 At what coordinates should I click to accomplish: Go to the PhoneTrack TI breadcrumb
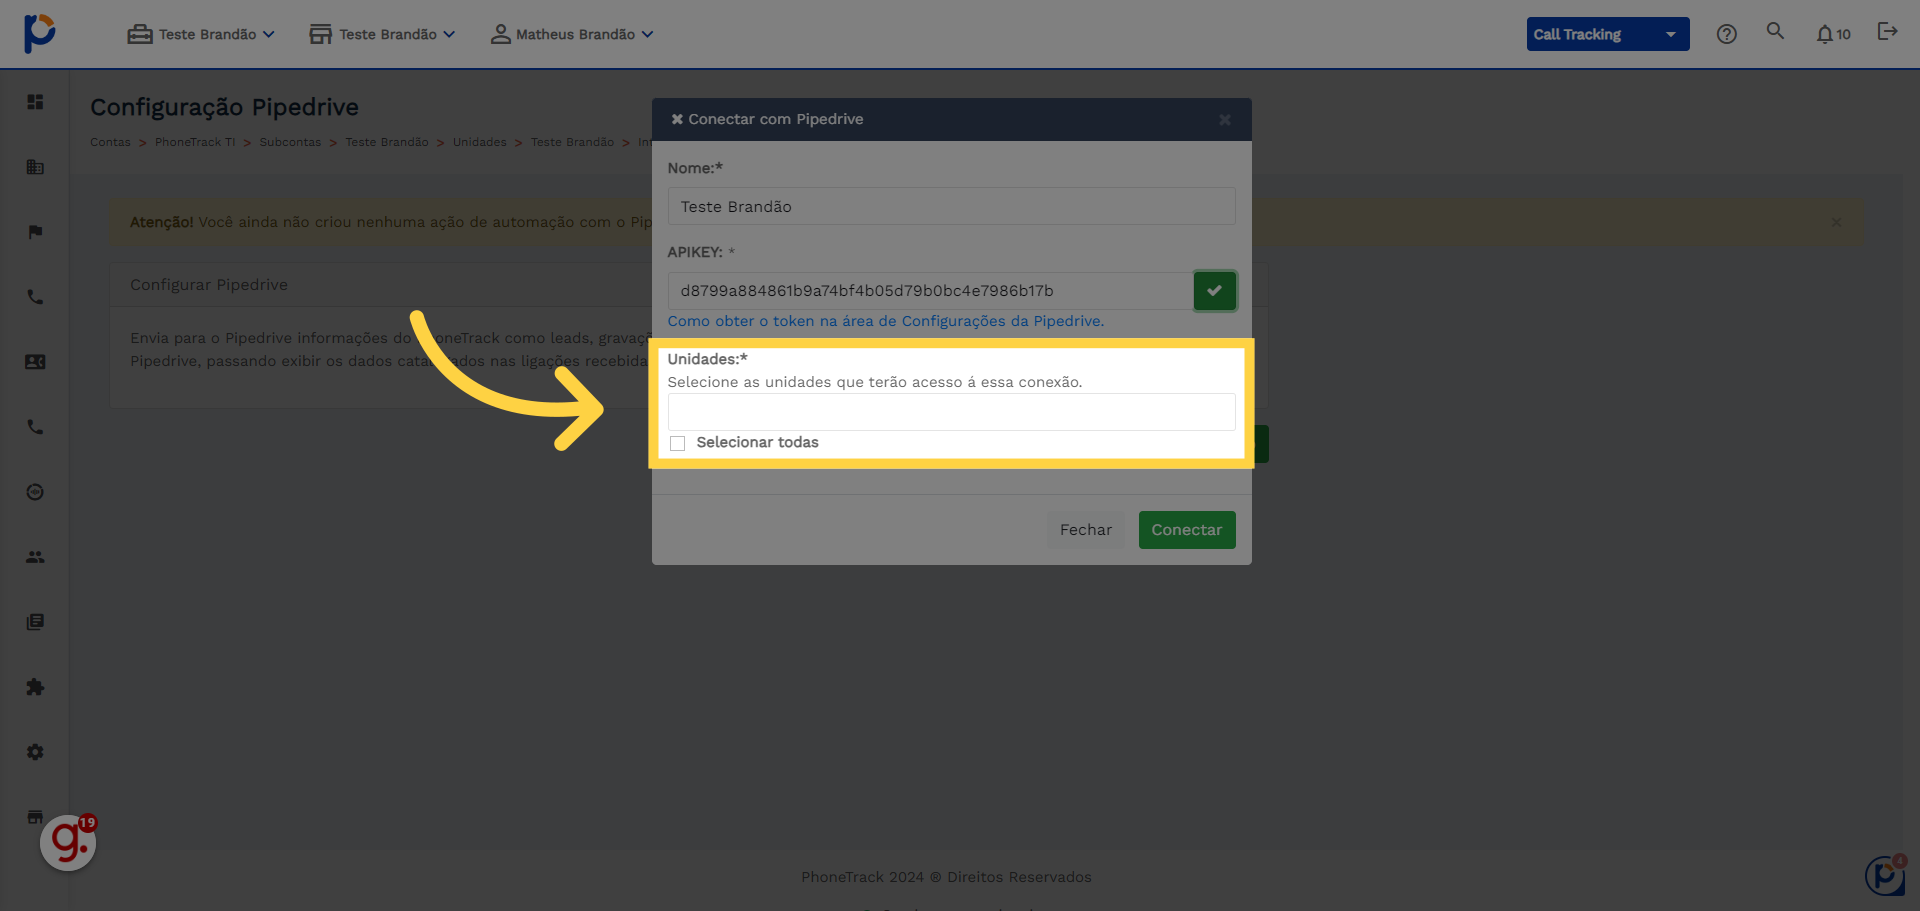coord(195,142)
